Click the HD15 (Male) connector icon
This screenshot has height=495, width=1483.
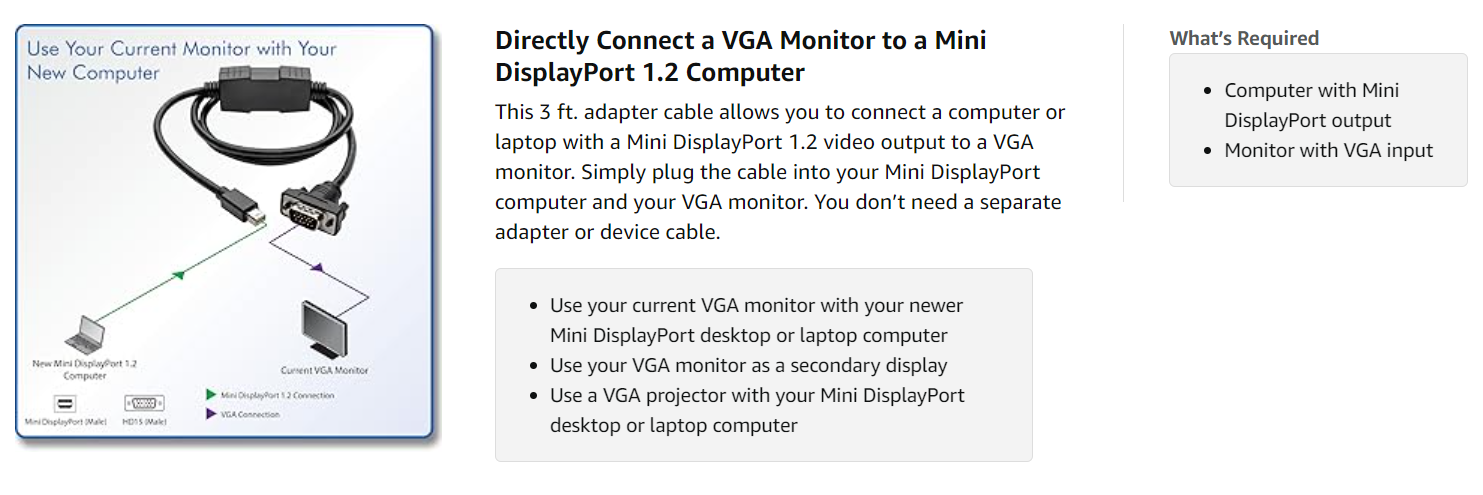click(144, 404)
